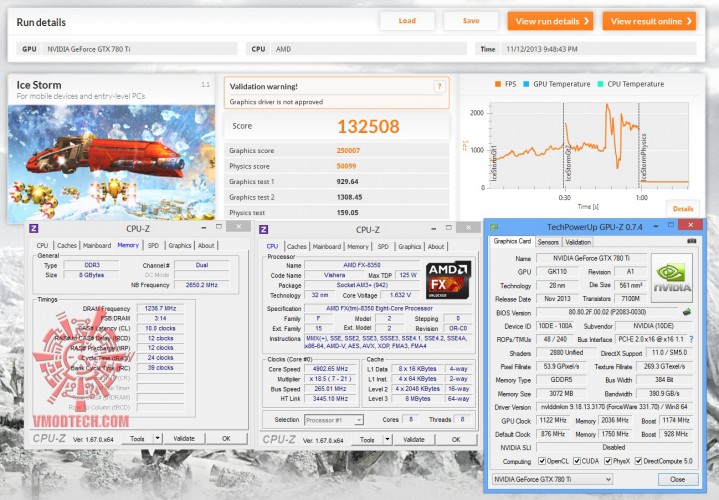Viewport: 719px width, 500px height.
Task: Open Graphics tab in CPU-Z CPU window
Action: point(409,246)
